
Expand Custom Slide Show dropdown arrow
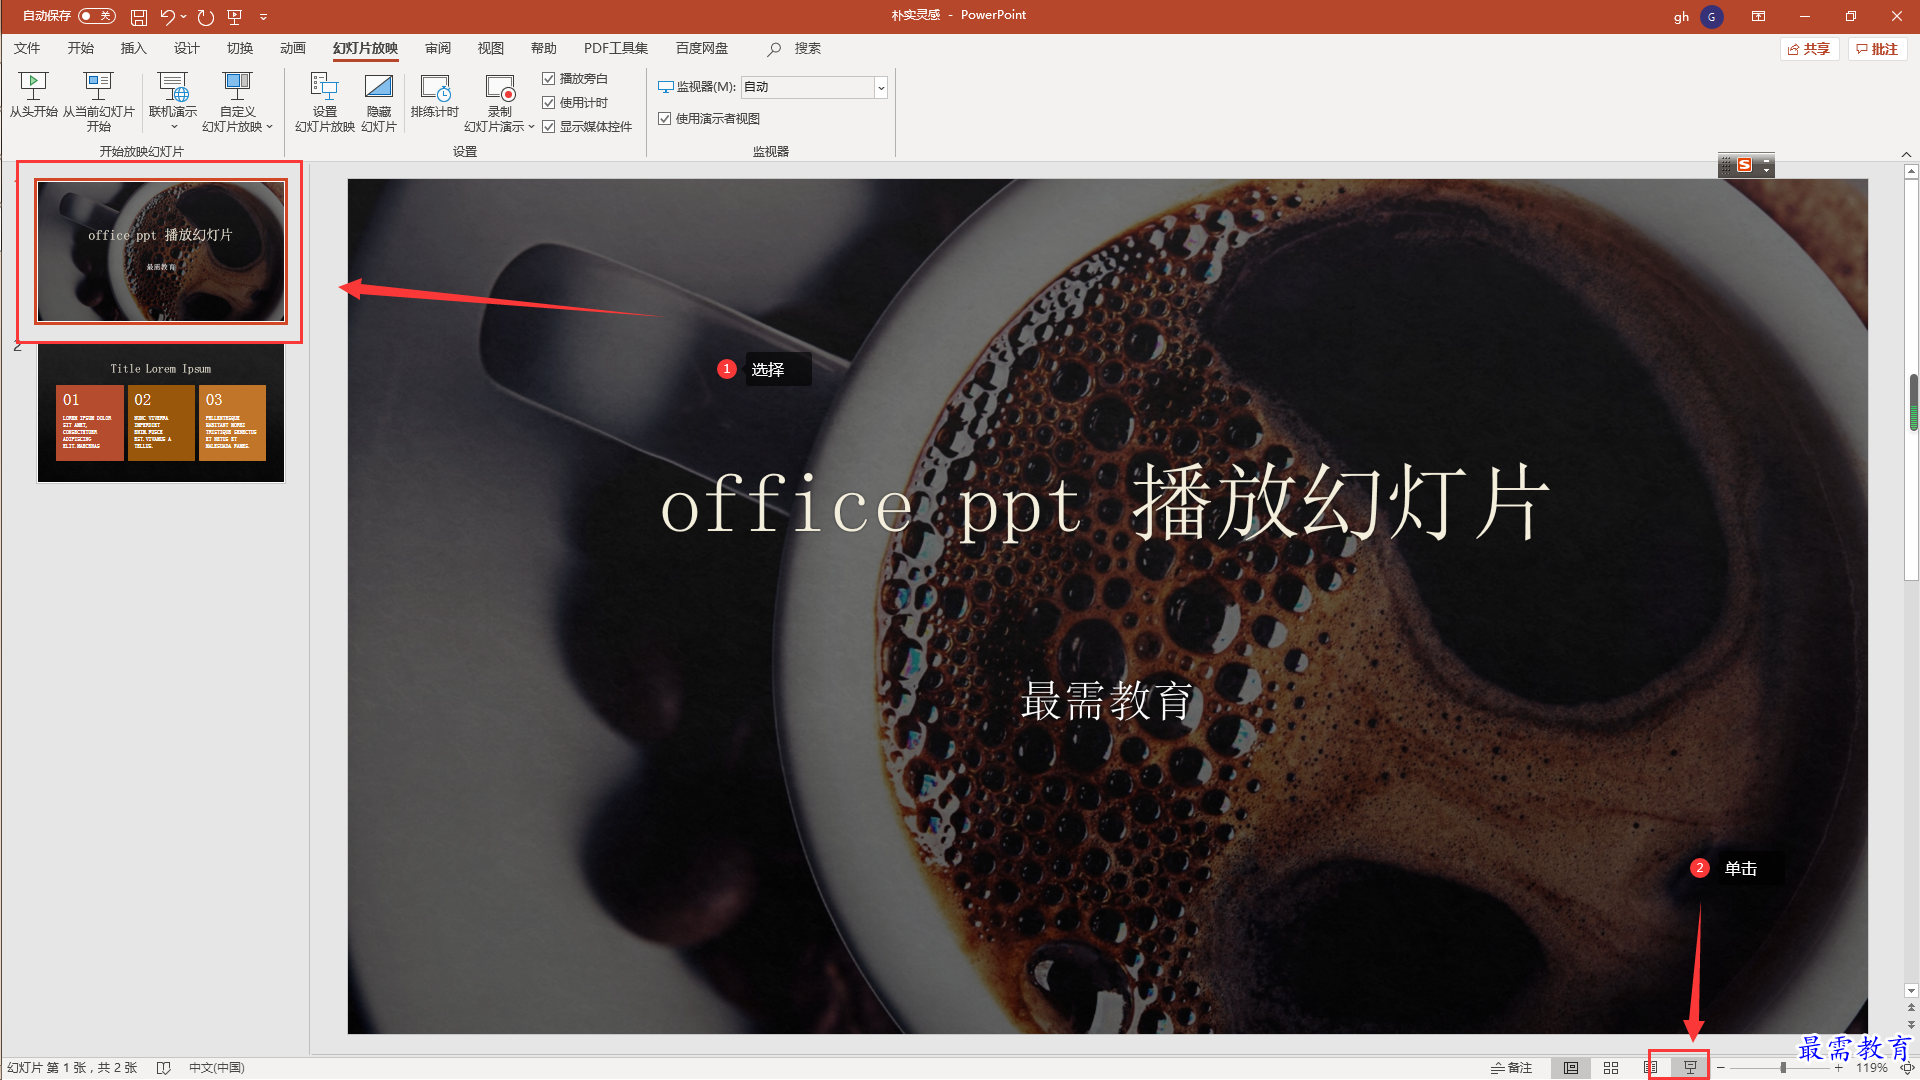(x=269, y=127)
